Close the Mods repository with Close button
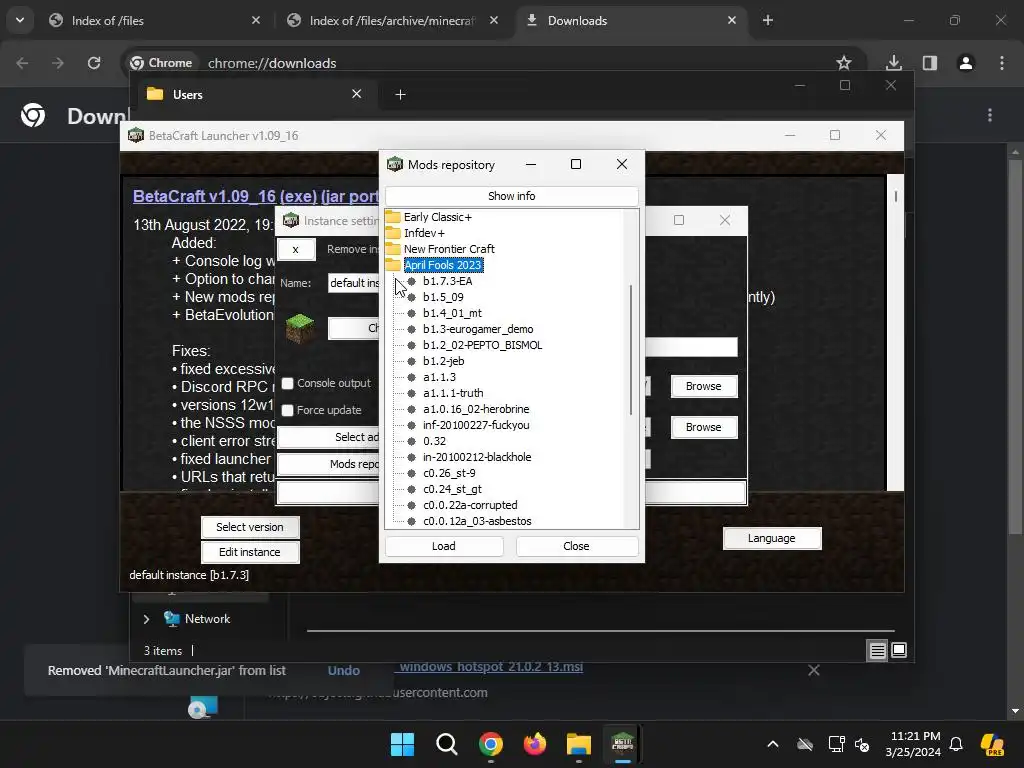Viewport: 1024px width, 768px height. point(577,546)
